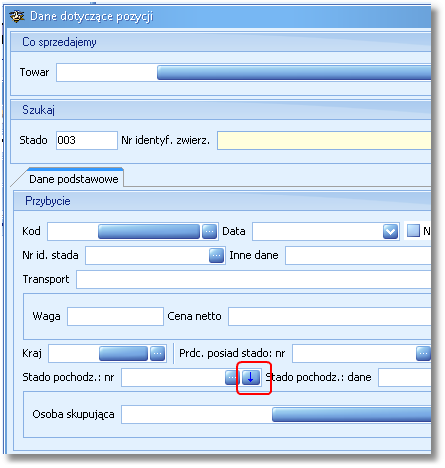Click the blue Osoba skupująca selection bar

(x=351, y=414)
